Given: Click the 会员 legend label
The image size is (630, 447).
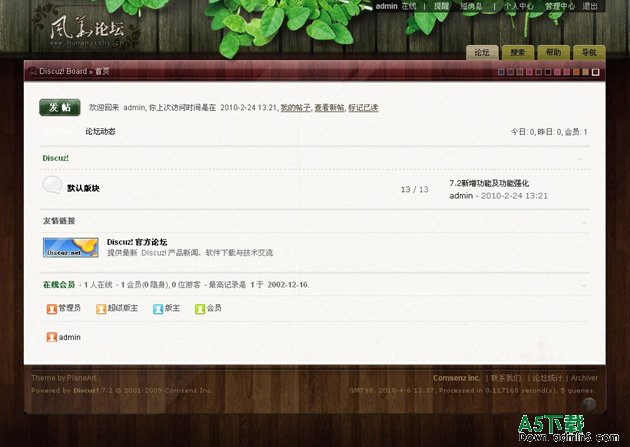Looking at the screenshot, I should (x=214, y=308).
